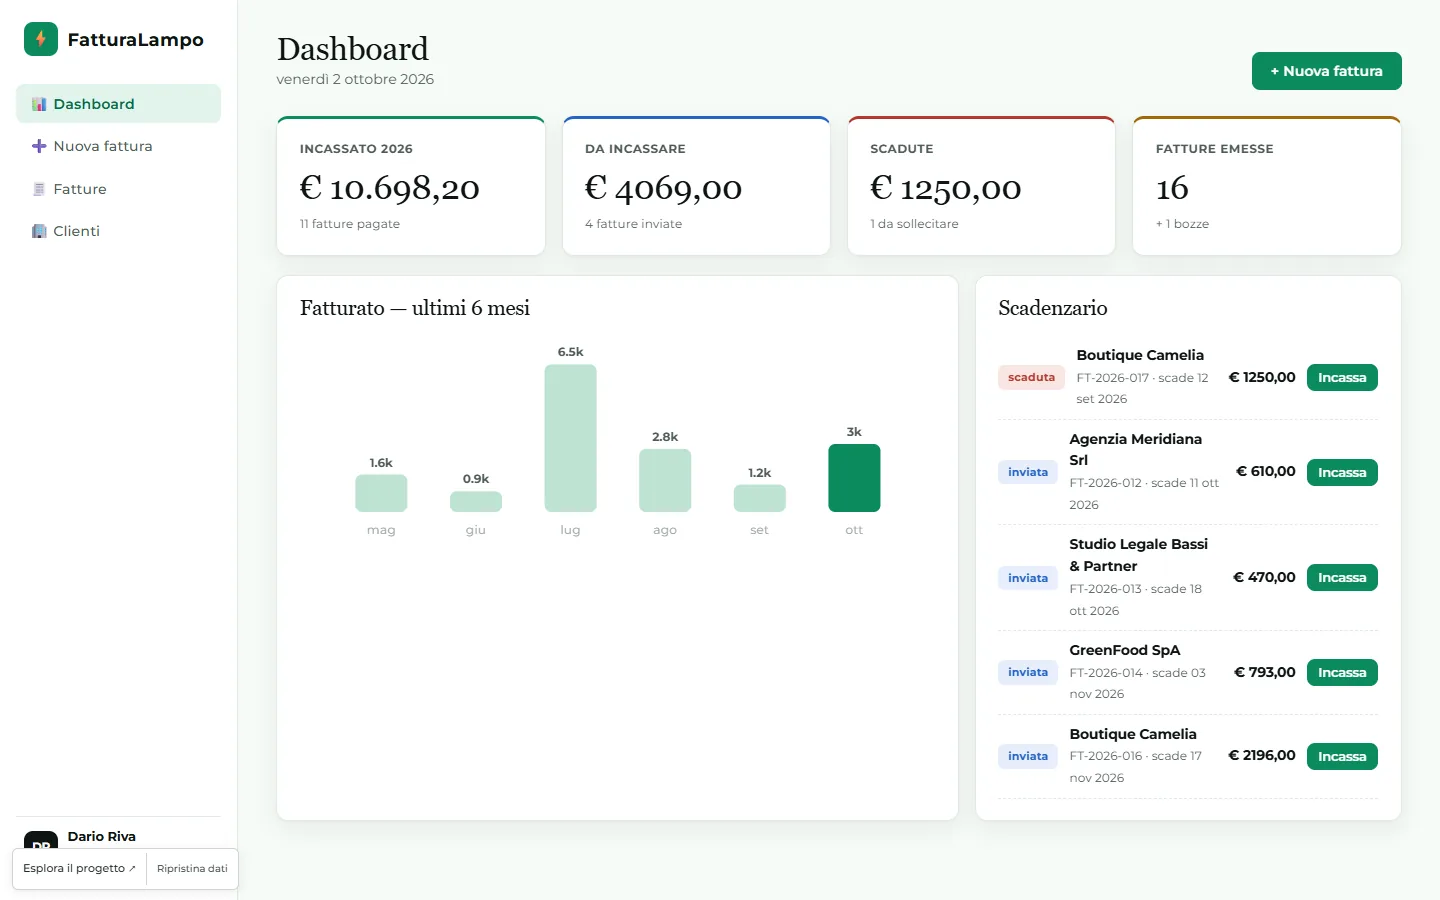Click Incassa for Agenzia Meridiana Srl
Screen dimensions: 1440x900
tap(1342, 472)
